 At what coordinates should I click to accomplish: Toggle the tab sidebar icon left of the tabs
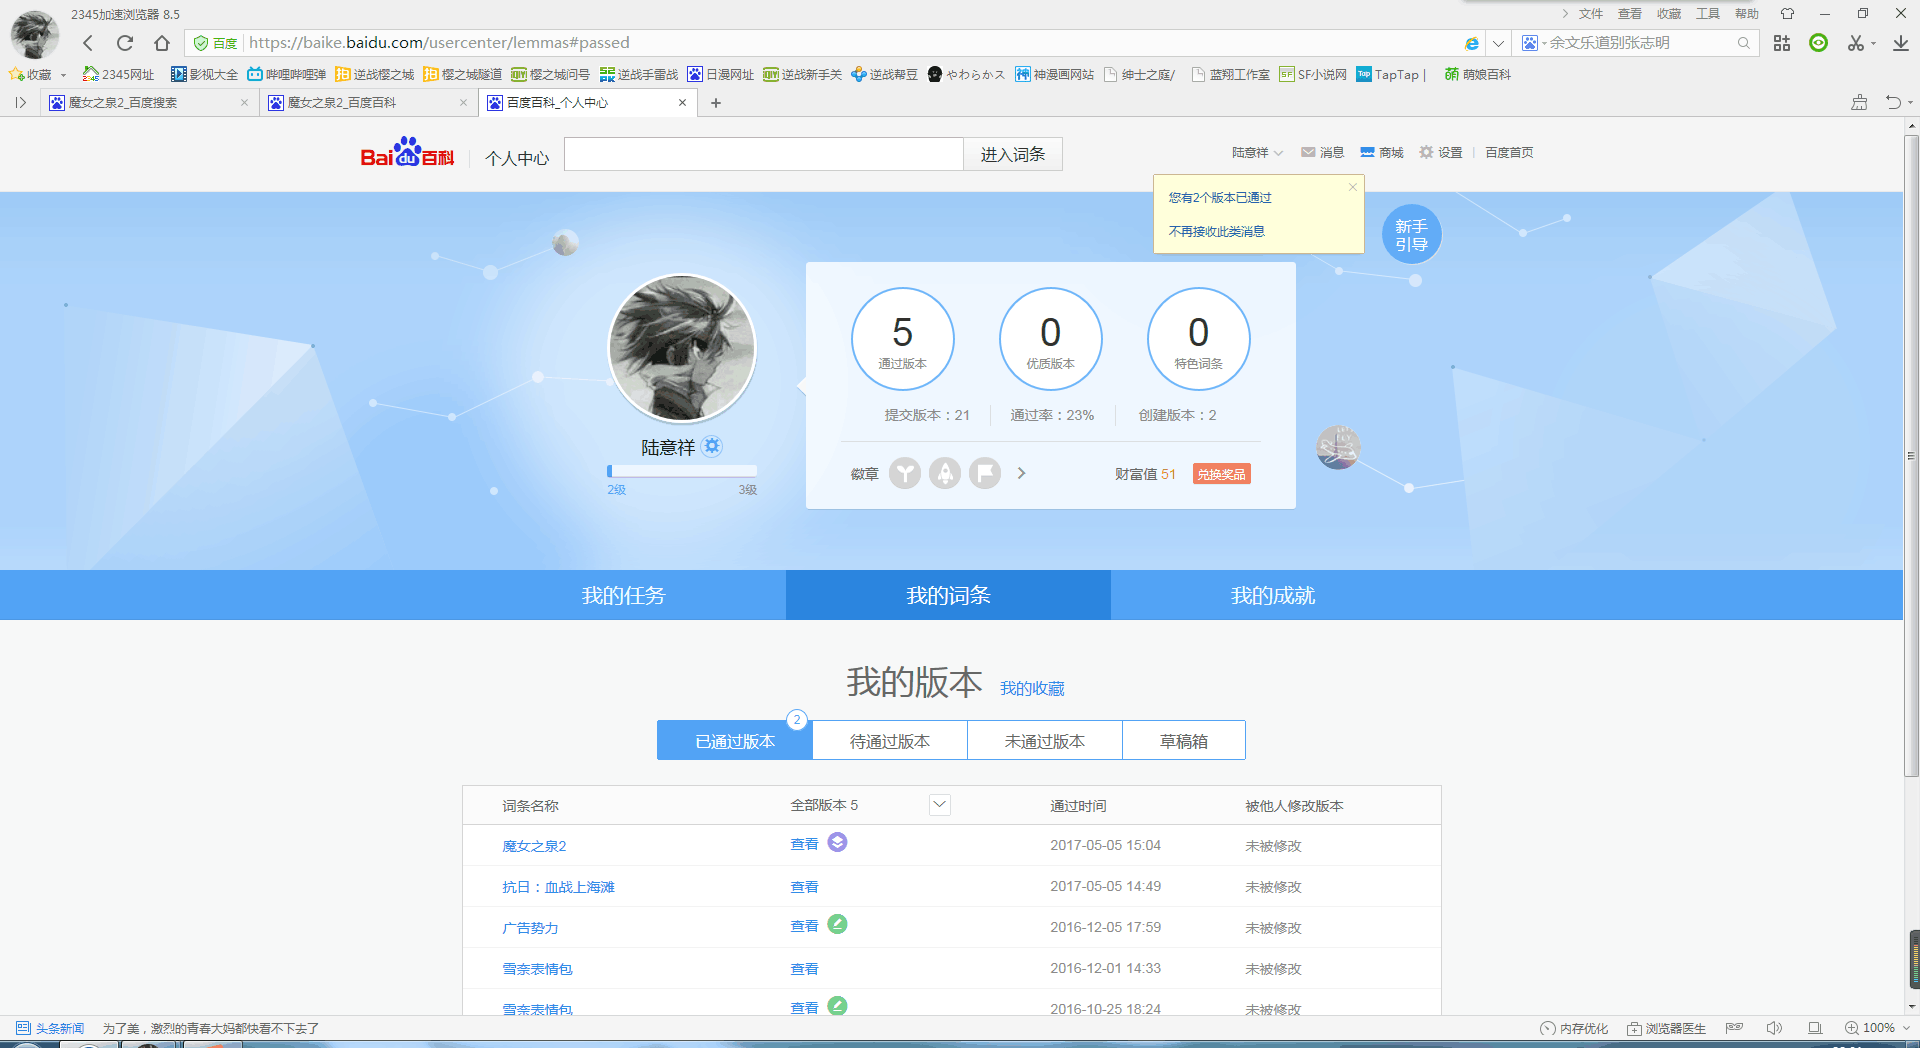20,102
